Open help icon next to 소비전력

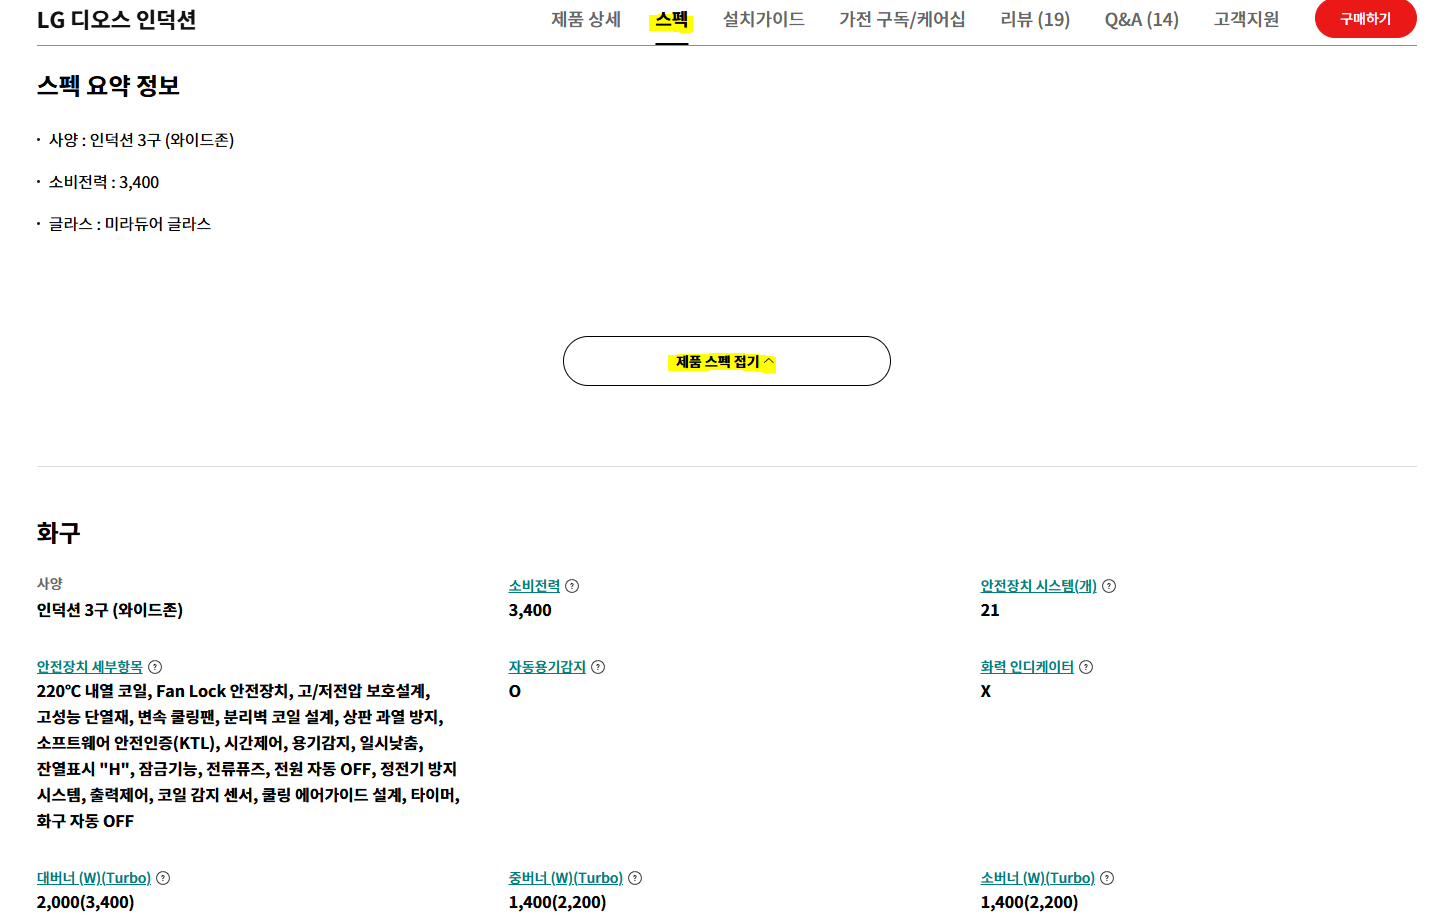[572, 586]
